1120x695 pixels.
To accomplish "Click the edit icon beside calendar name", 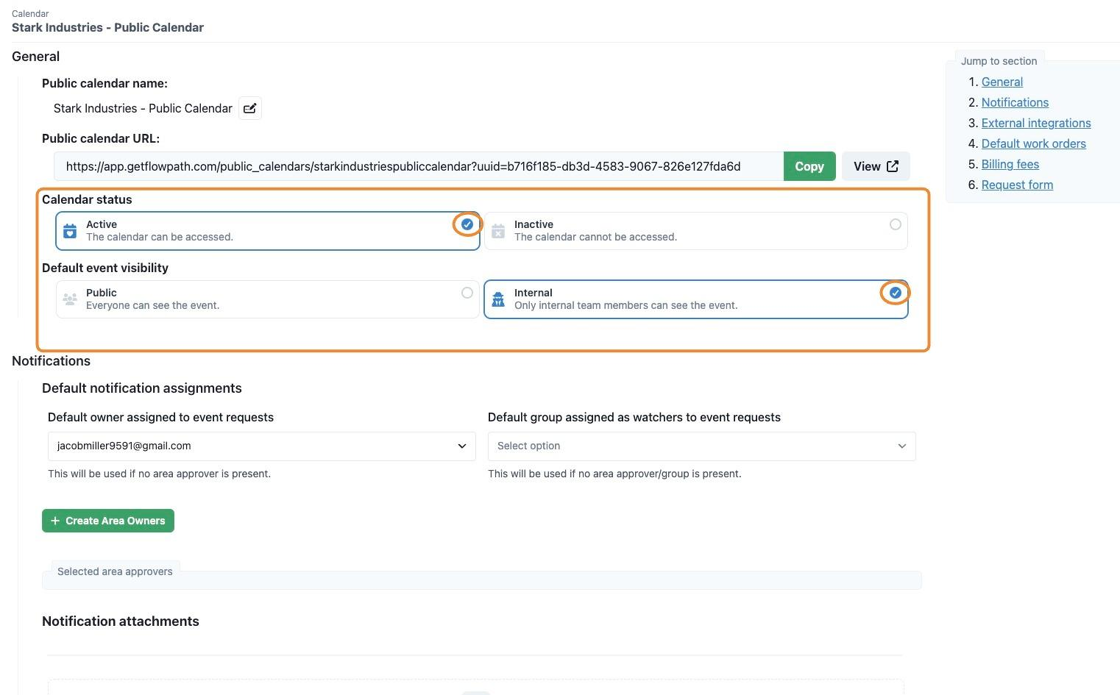I will [x=249, y=109].
